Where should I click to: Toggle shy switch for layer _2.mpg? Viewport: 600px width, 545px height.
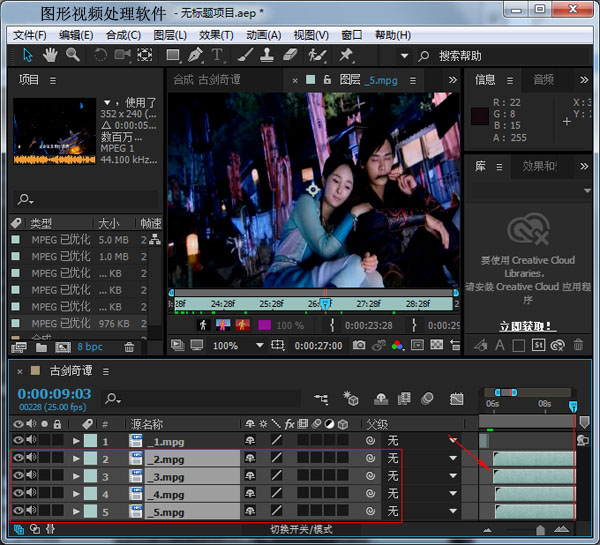point(250,458)
